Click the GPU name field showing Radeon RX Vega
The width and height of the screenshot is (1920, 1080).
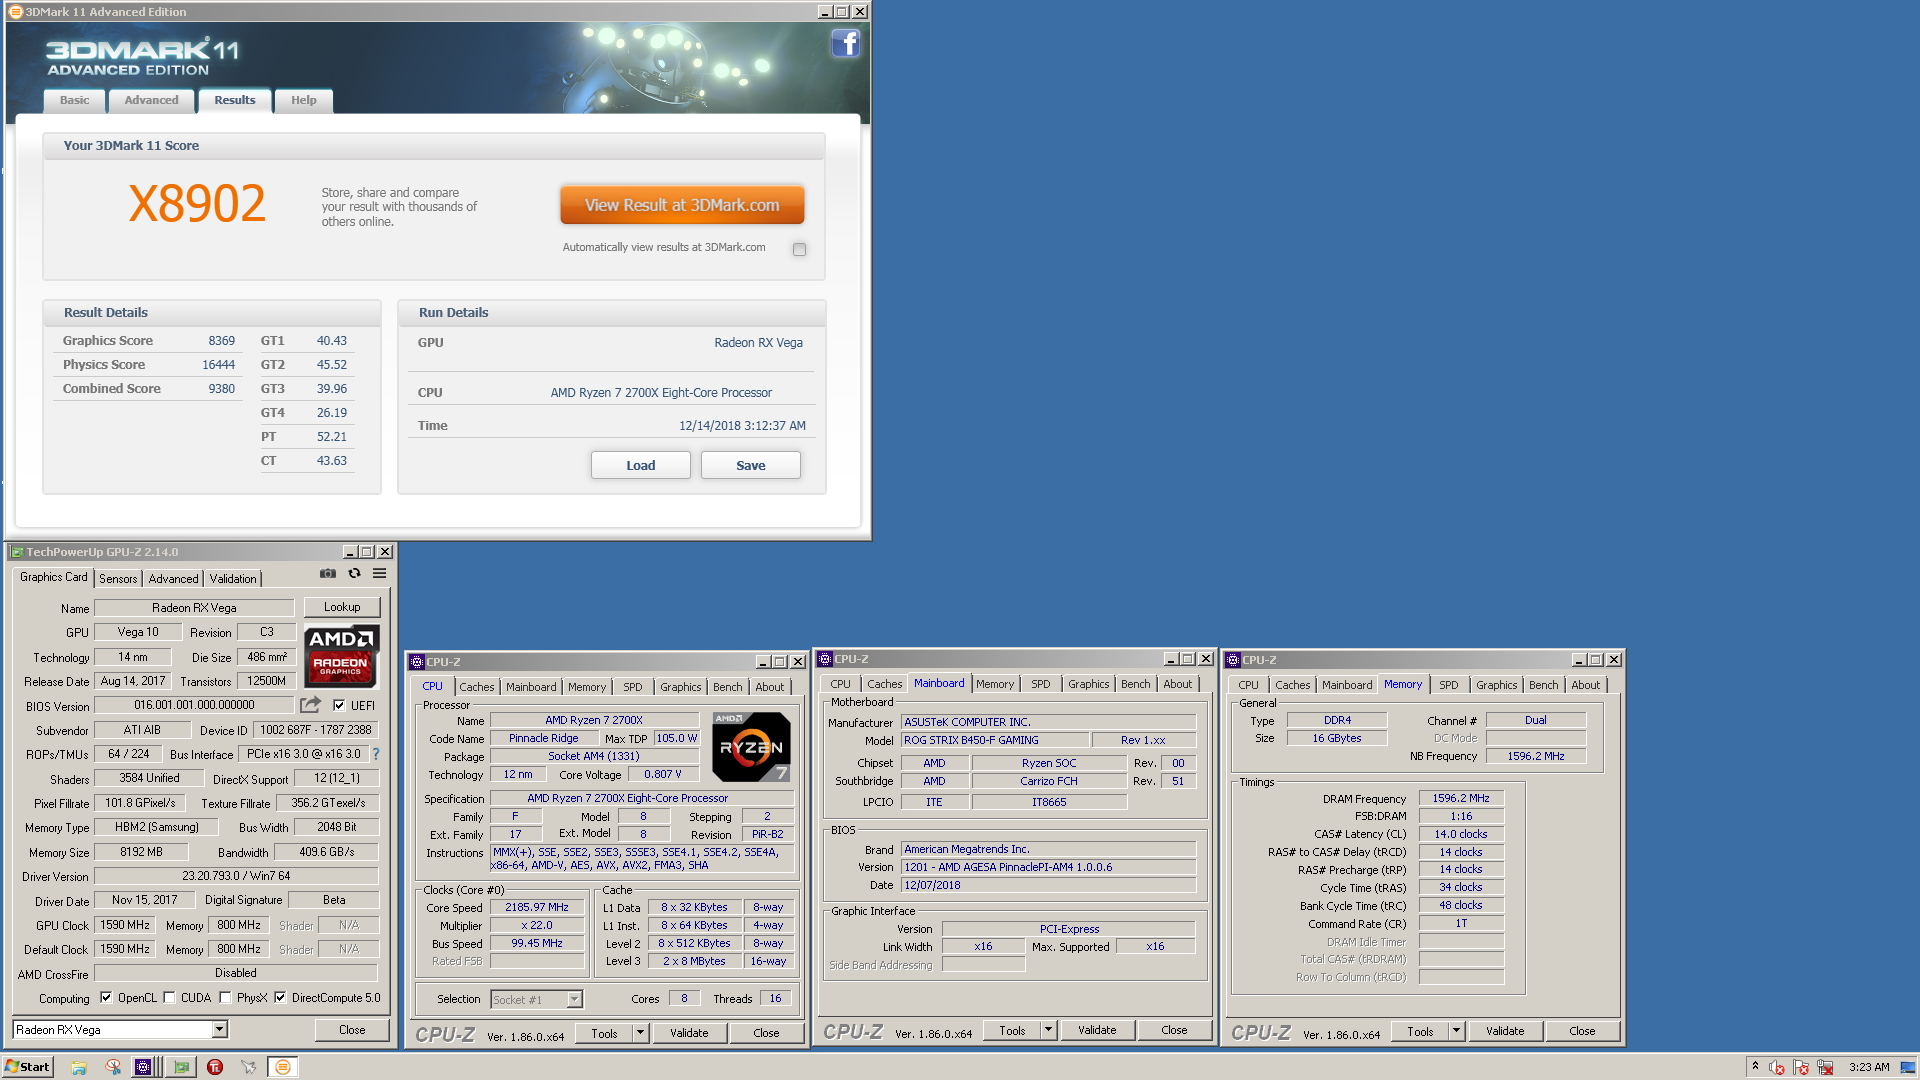pos(194,608)
